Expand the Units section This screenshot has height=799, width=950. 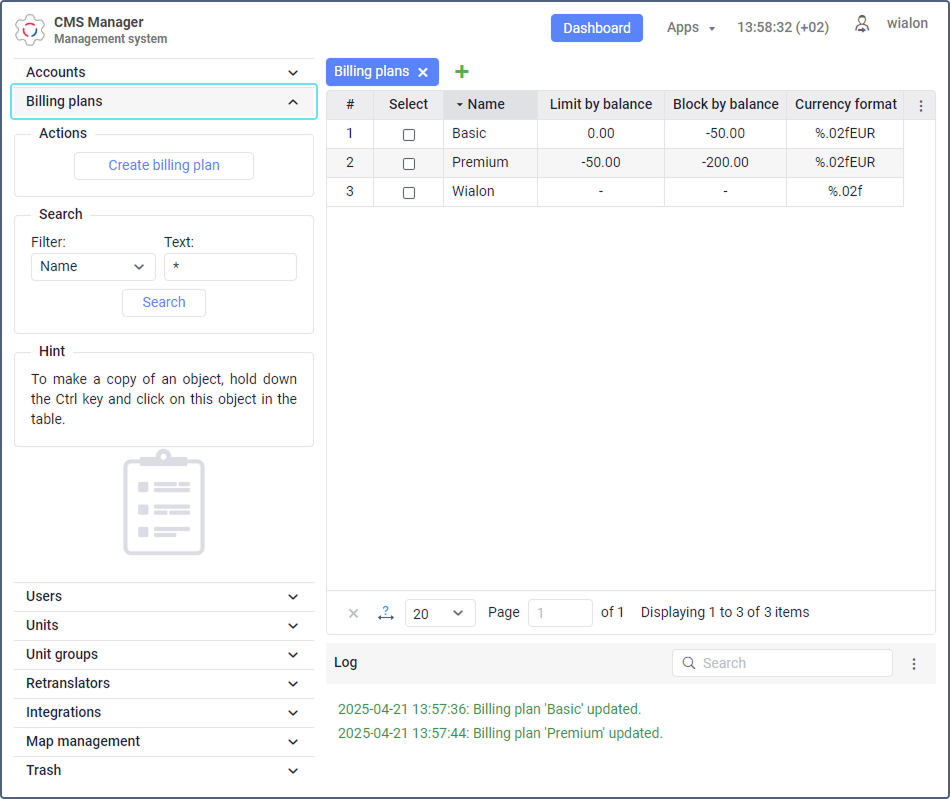point(164,625)
